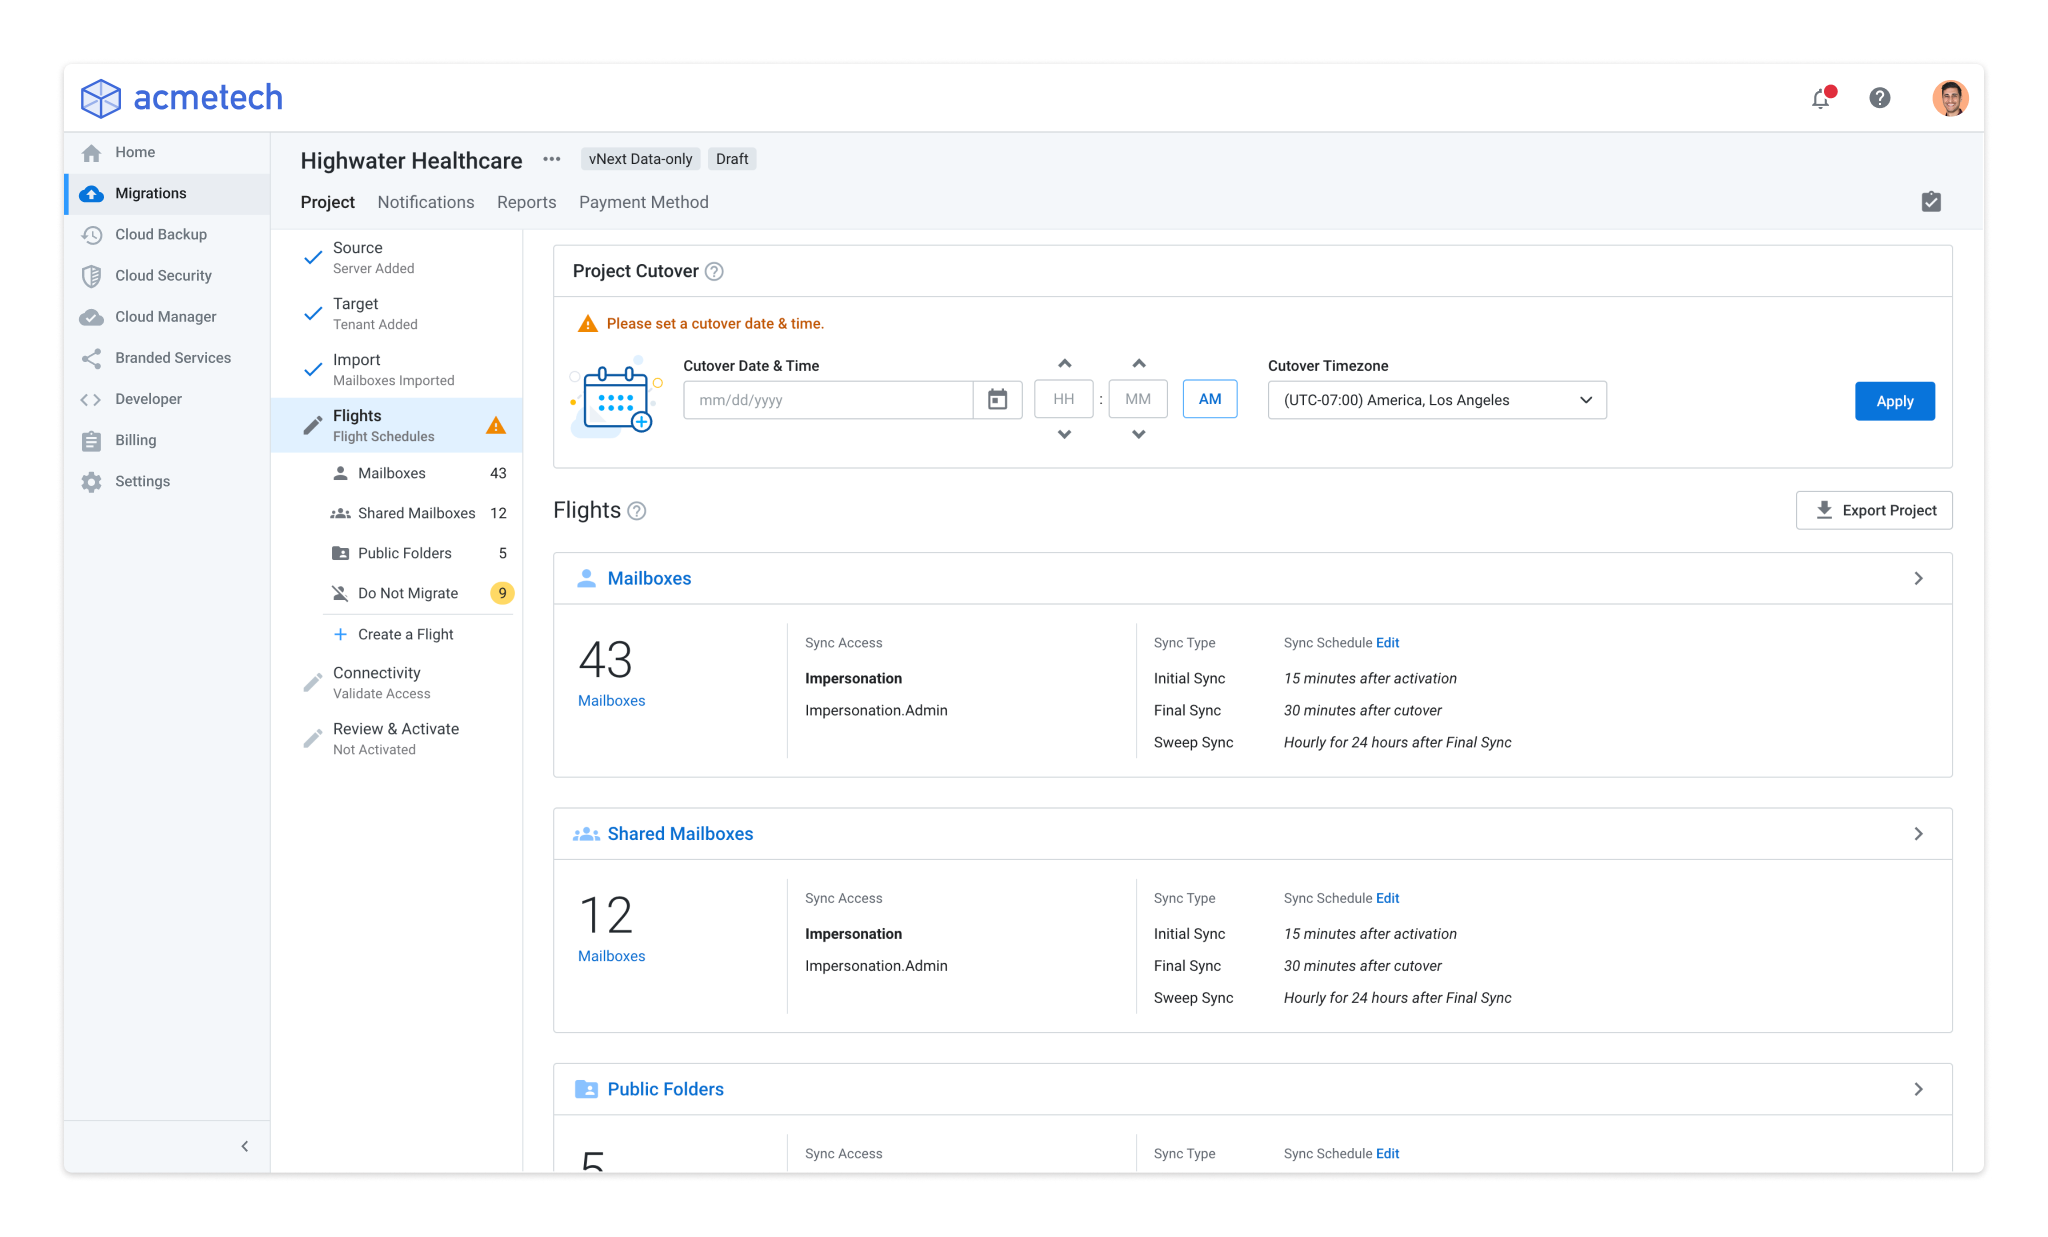Open user profile avatar

pyautogui.click(x=1949, y=98)
